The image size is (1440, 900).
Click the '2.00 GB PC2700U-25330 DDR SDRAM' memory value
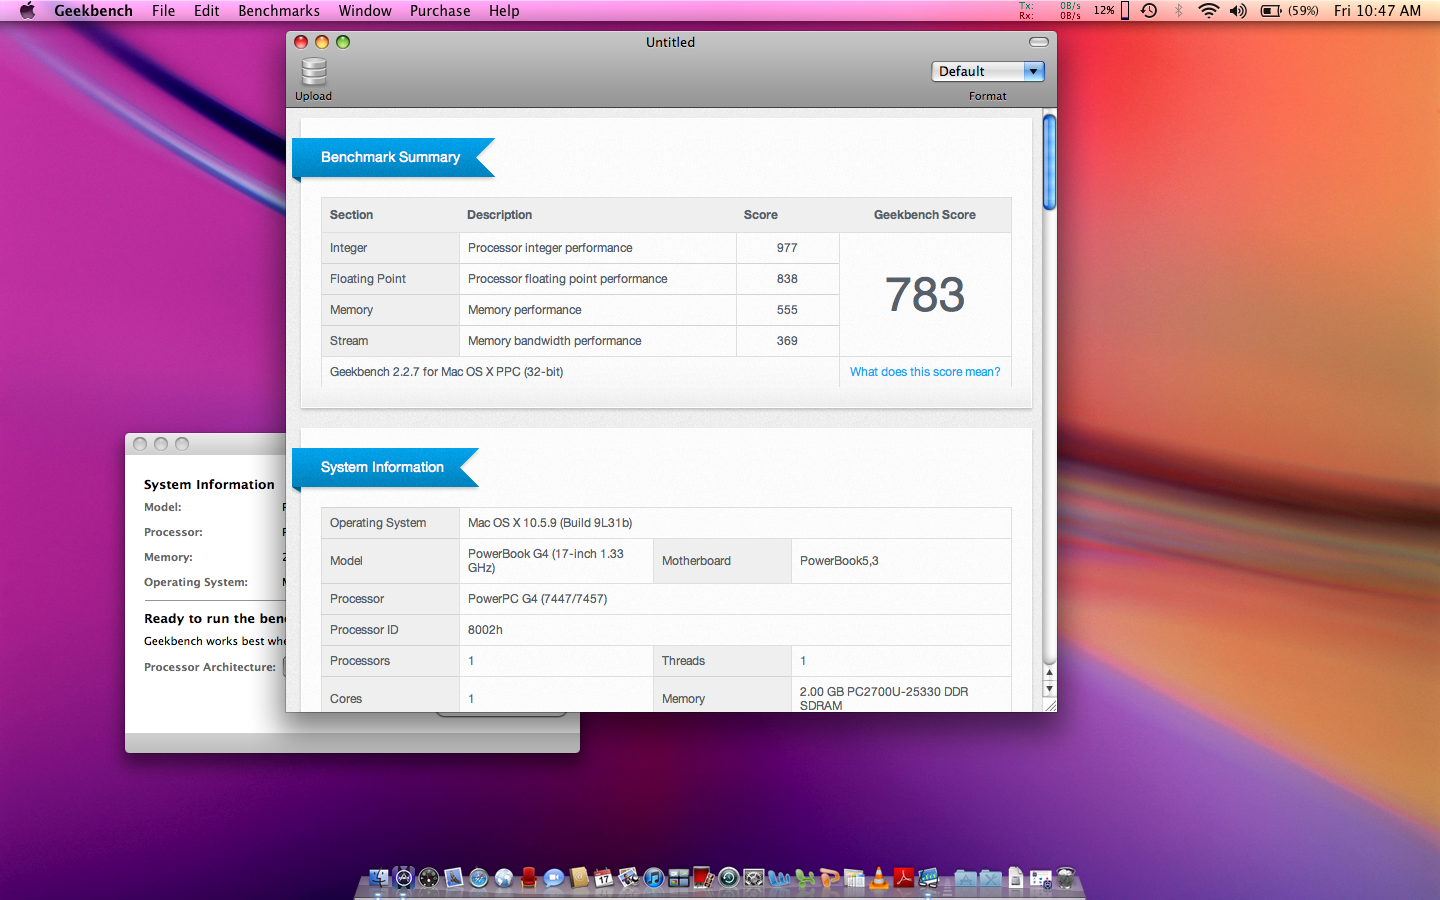click(884, 698)
